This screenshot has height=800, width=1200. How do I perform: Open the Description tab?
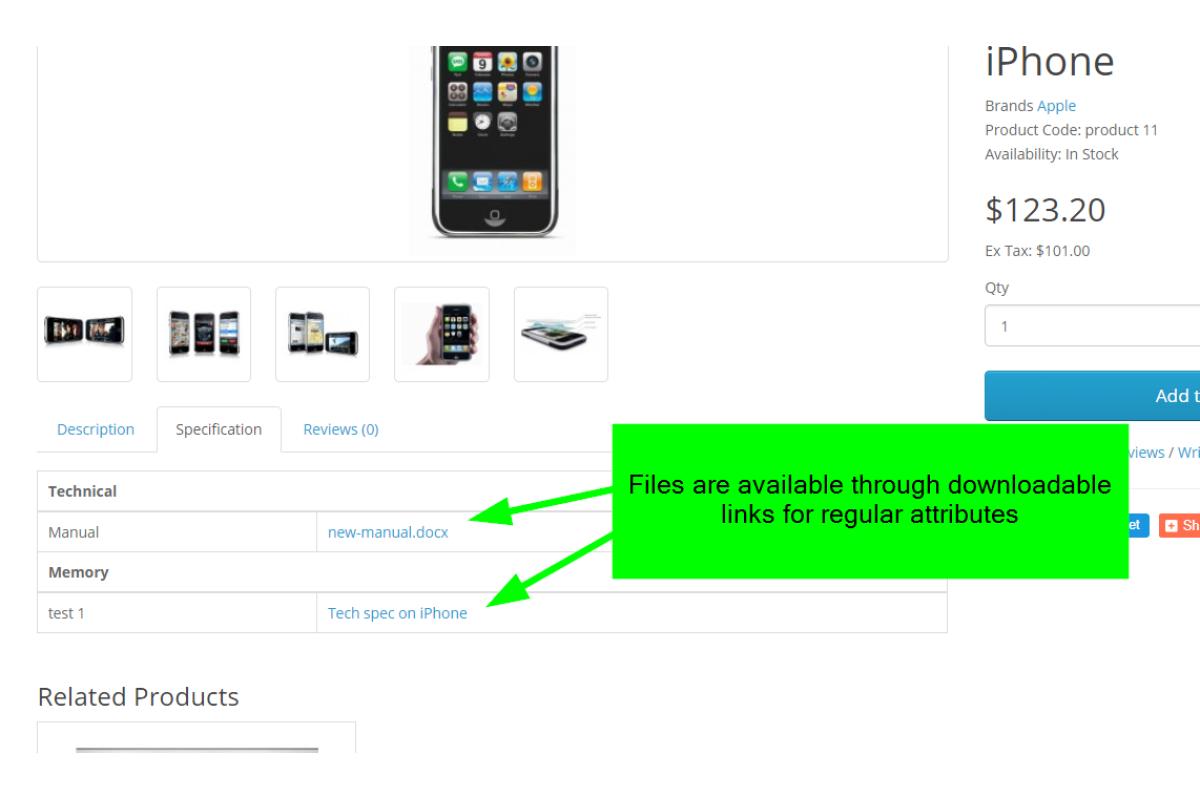pyautogui.click(x=96, y=429)
